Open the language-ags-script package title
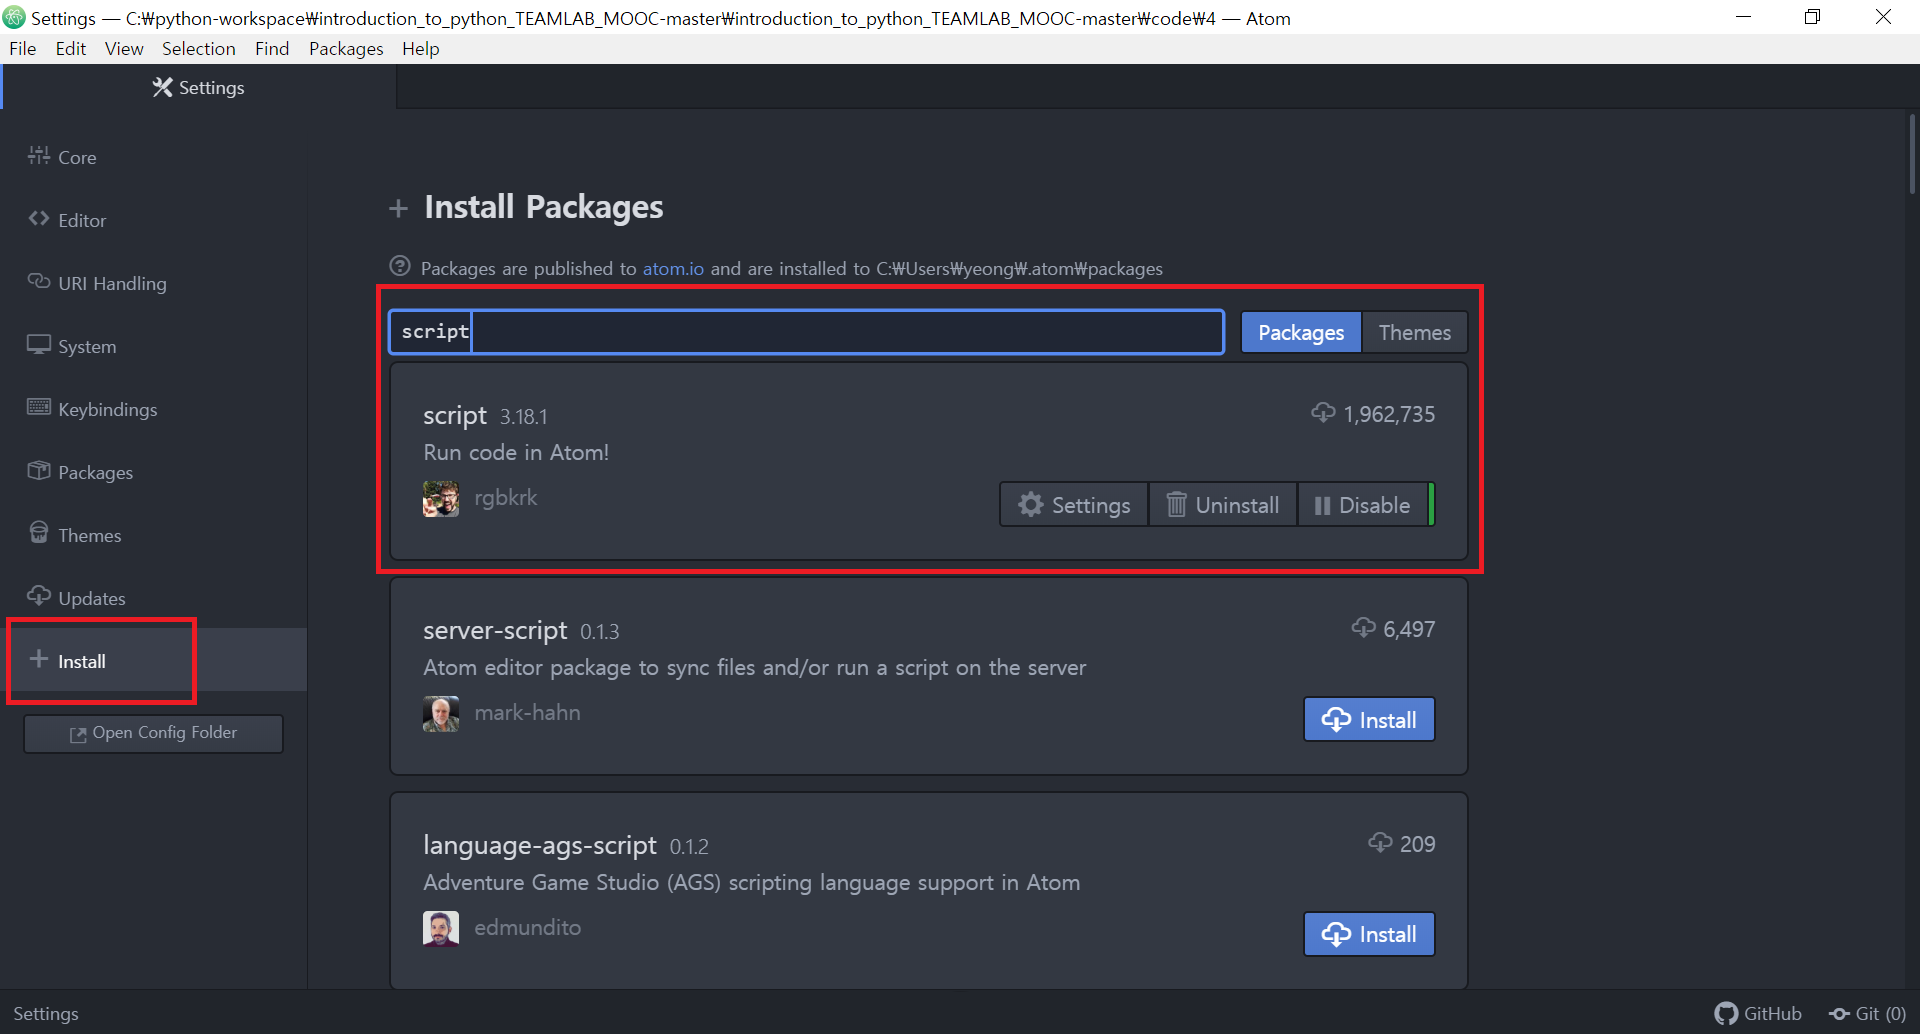 540,845
